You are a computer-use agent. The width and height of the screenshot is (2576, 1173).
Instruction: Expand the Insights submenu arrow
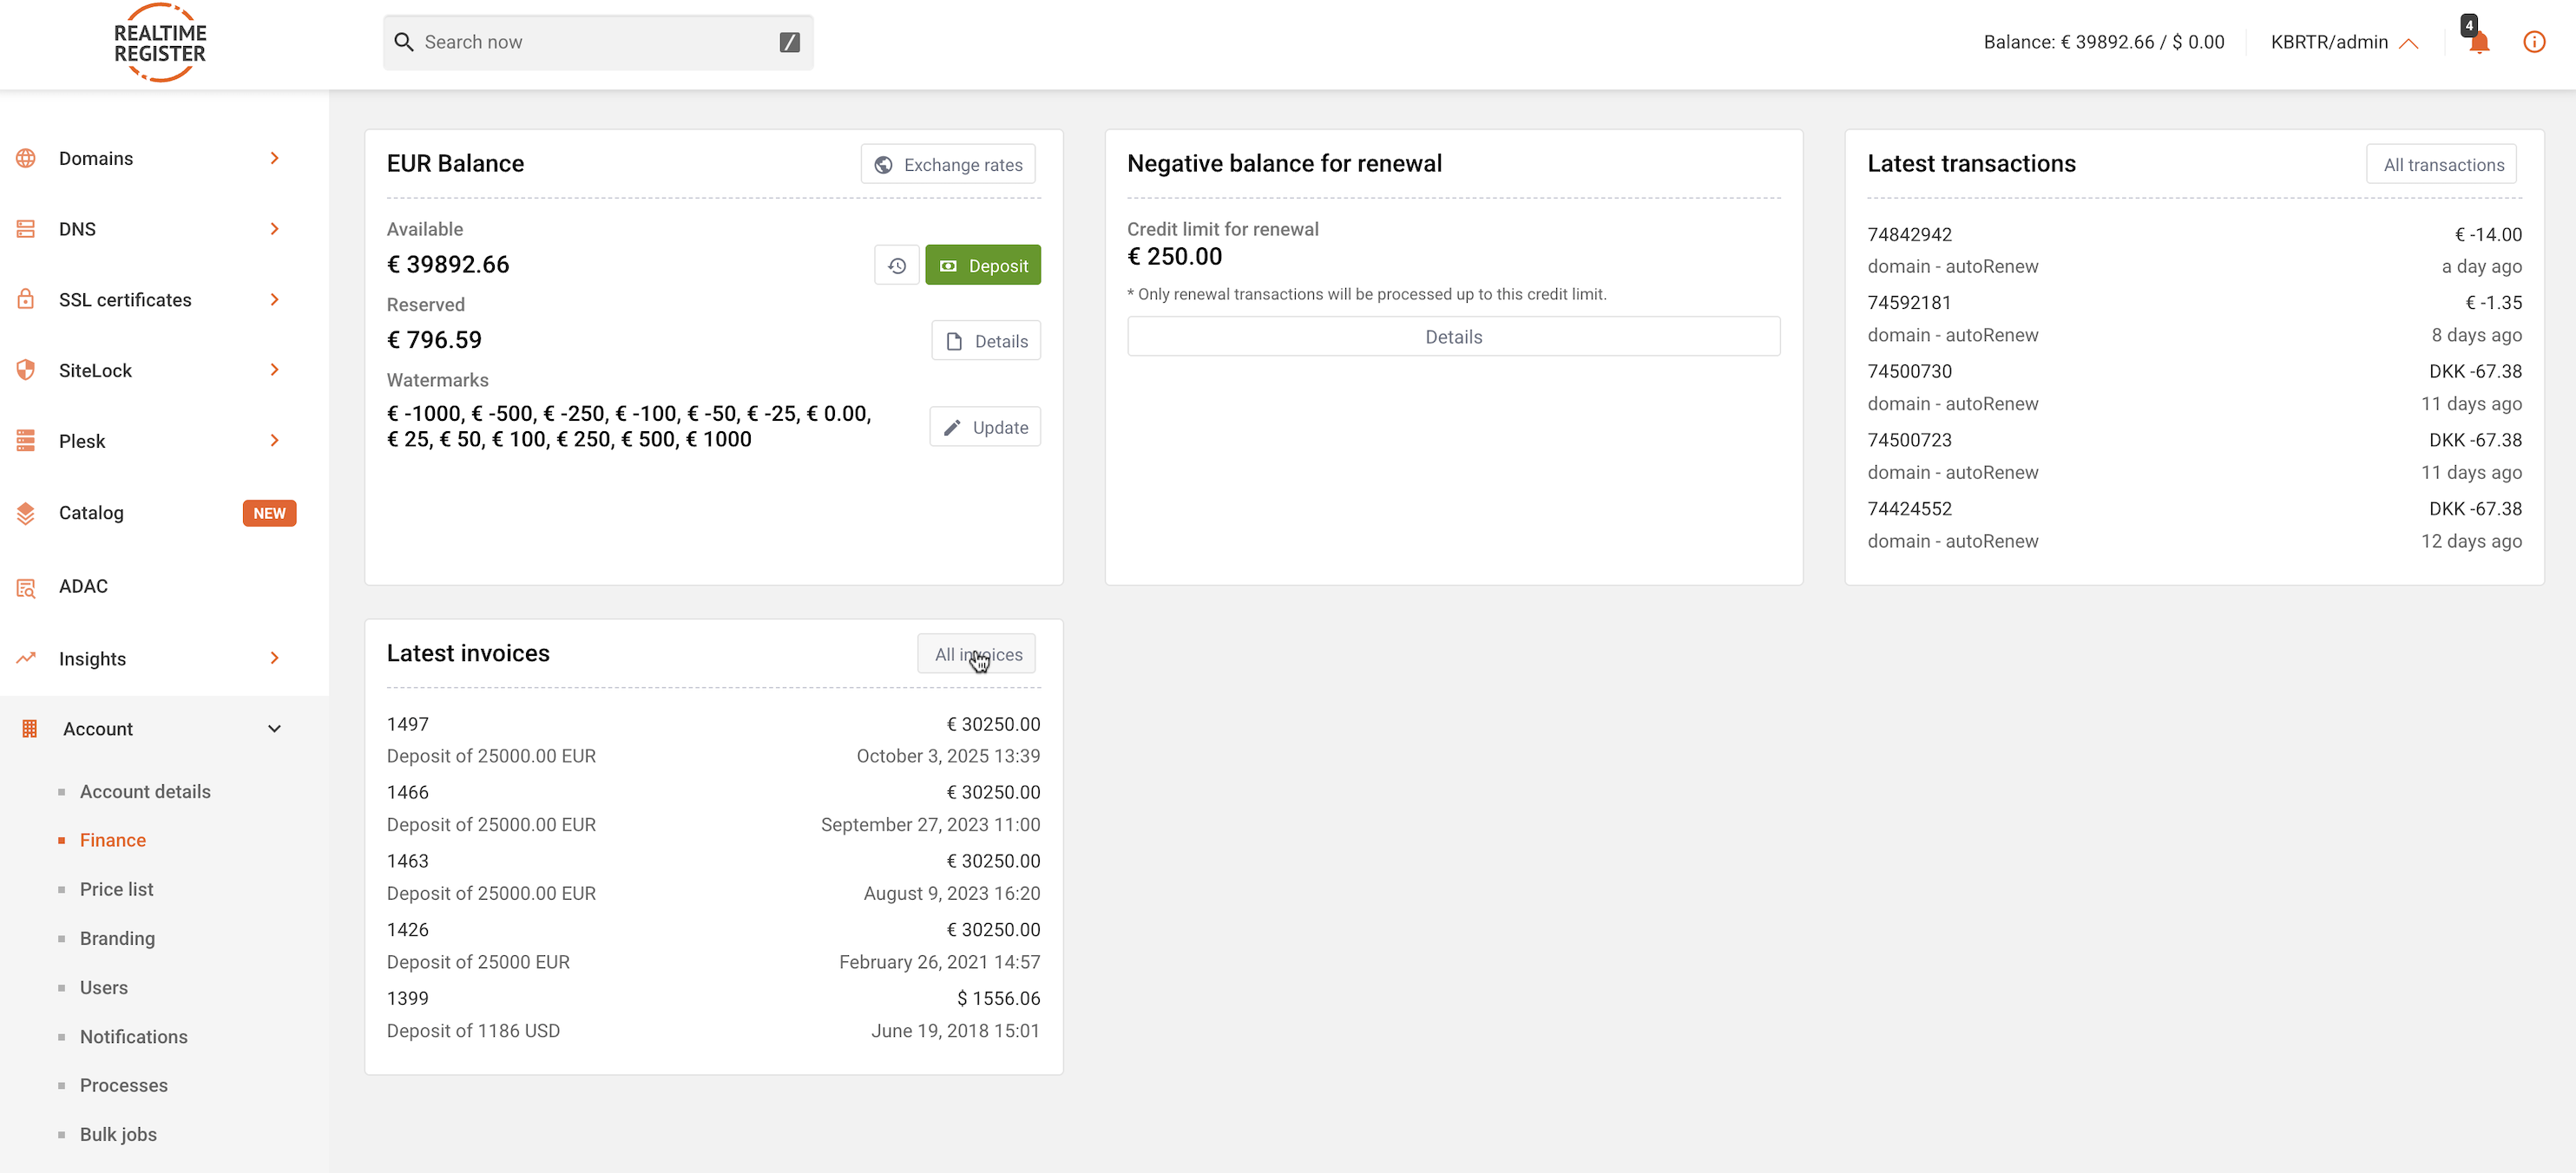tap(274, 658)
